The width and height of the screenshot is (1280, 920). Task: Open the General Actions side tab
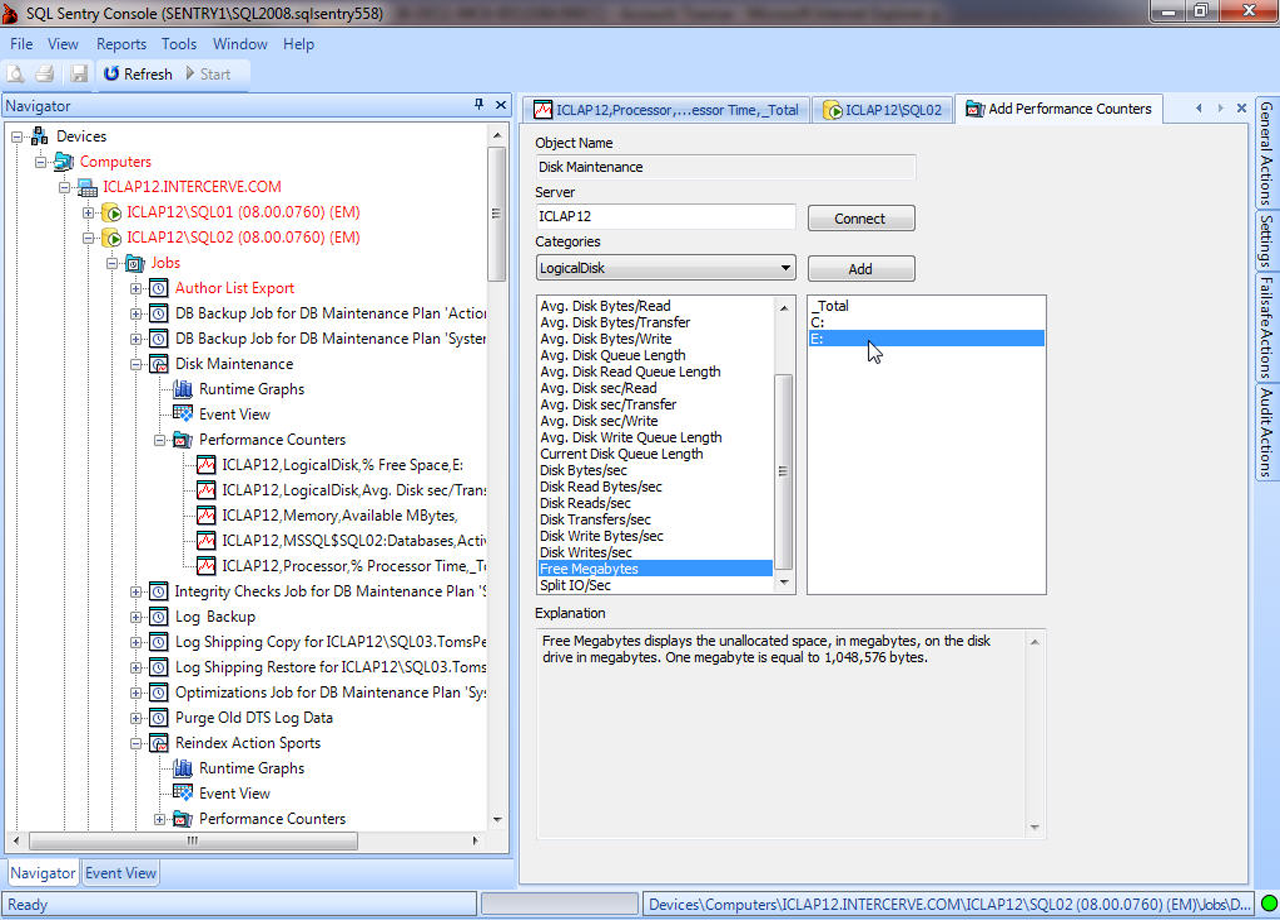click(1267, 153)
